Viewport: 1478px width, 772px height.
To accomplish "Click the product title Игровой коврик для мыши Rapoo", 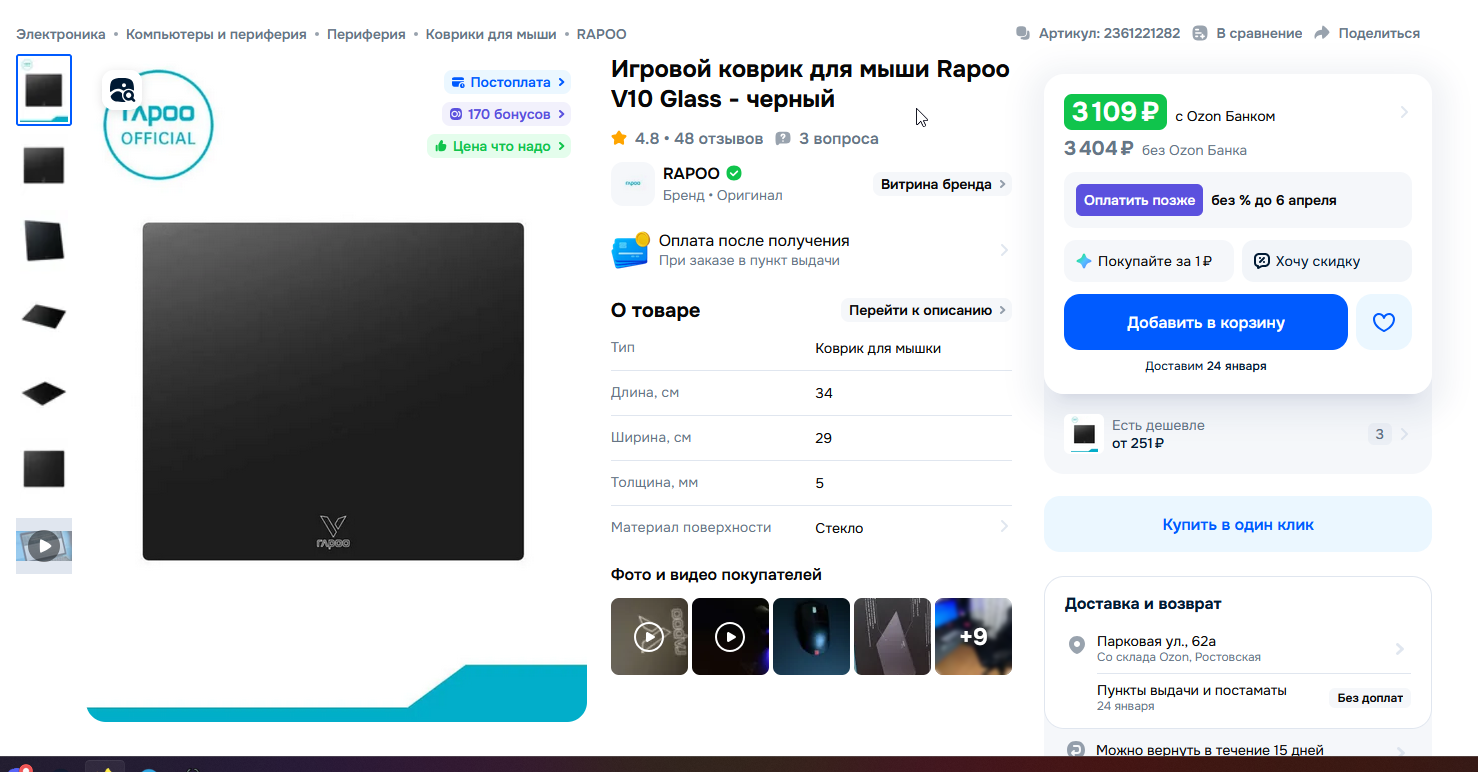I will tap(810, 84).
